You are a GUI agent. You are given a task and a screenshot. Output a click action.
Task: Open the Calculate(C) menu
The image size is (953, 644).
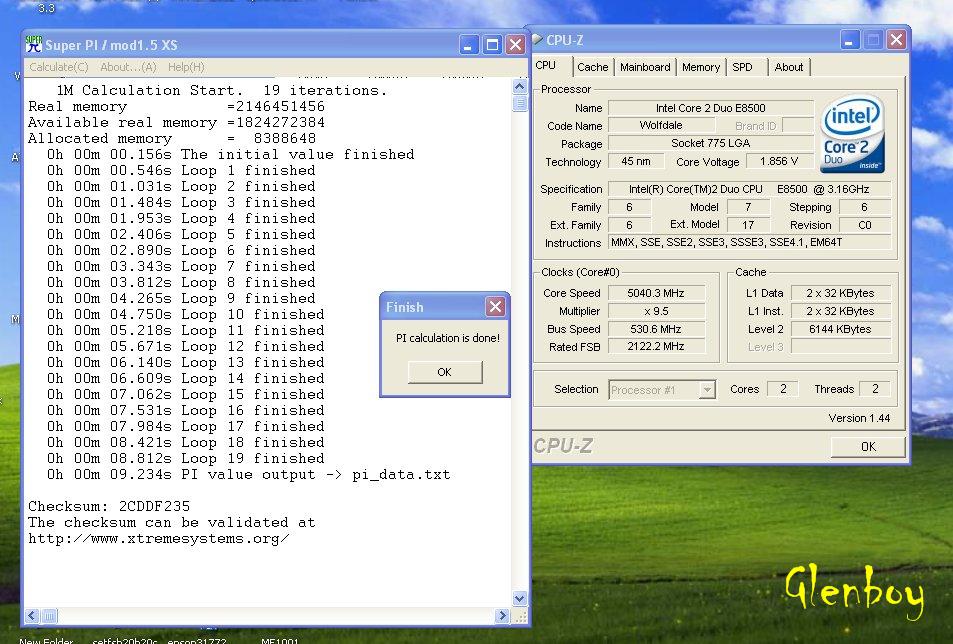point(58,67)
